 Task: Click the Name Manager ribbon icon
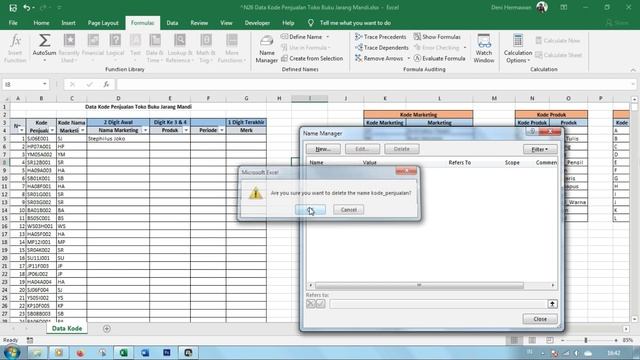coord(267,48)
